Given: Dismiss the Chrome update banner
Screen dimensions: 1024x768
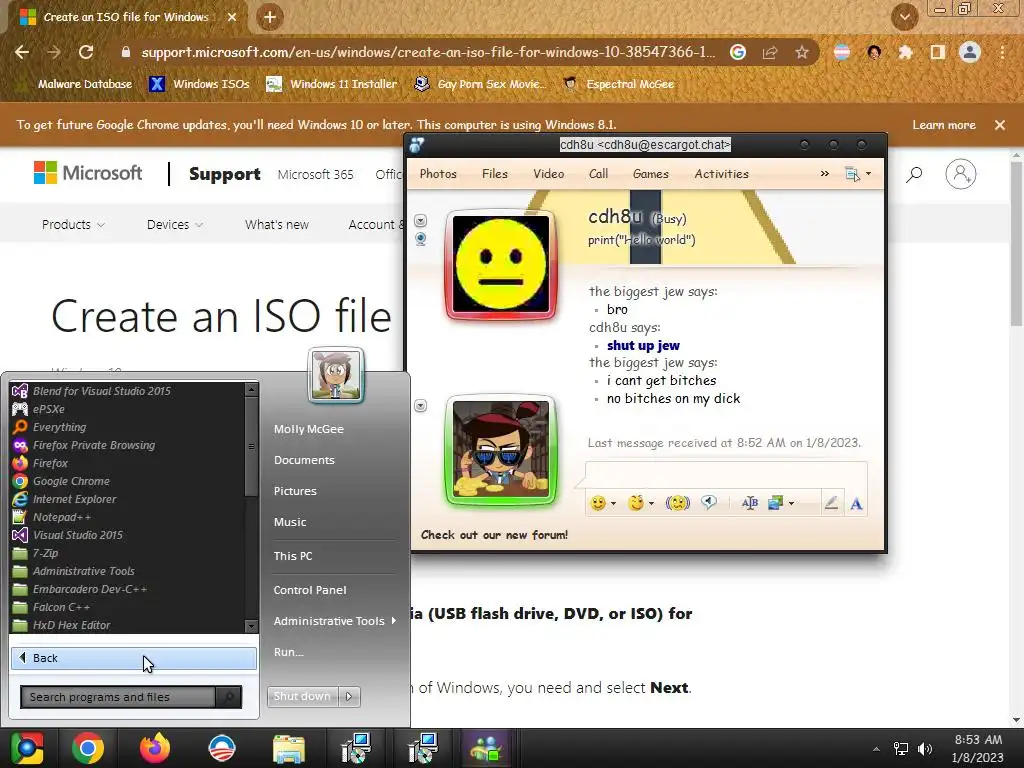Looking at the screenshot, I should [1000, 125].
